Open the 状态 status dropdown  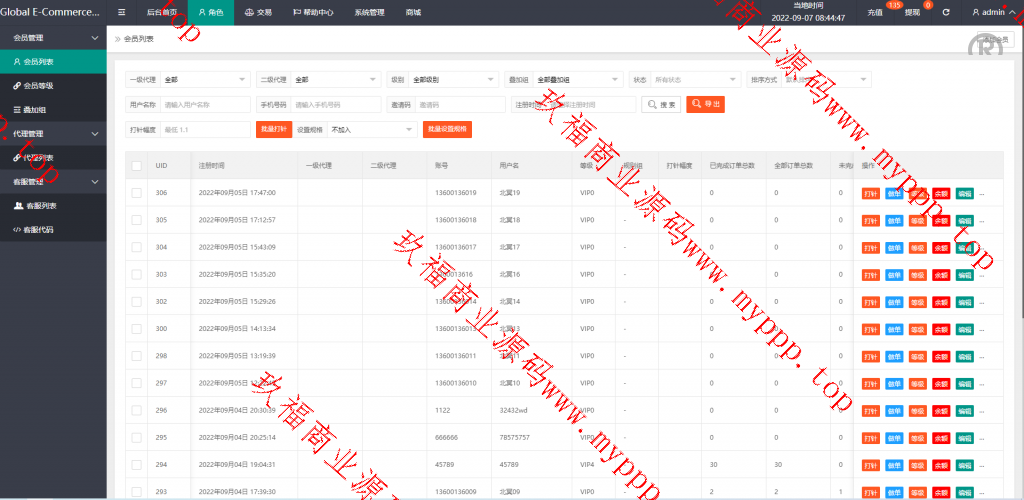pos(695,80)
